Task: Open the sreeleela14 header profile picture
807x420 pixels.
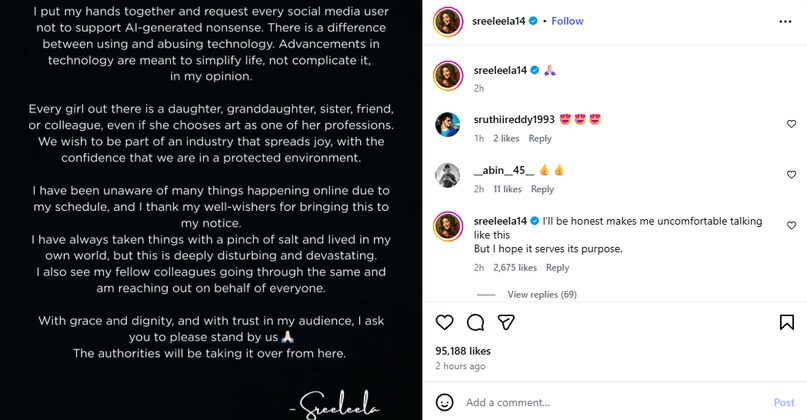Action: tap(448, 22)
